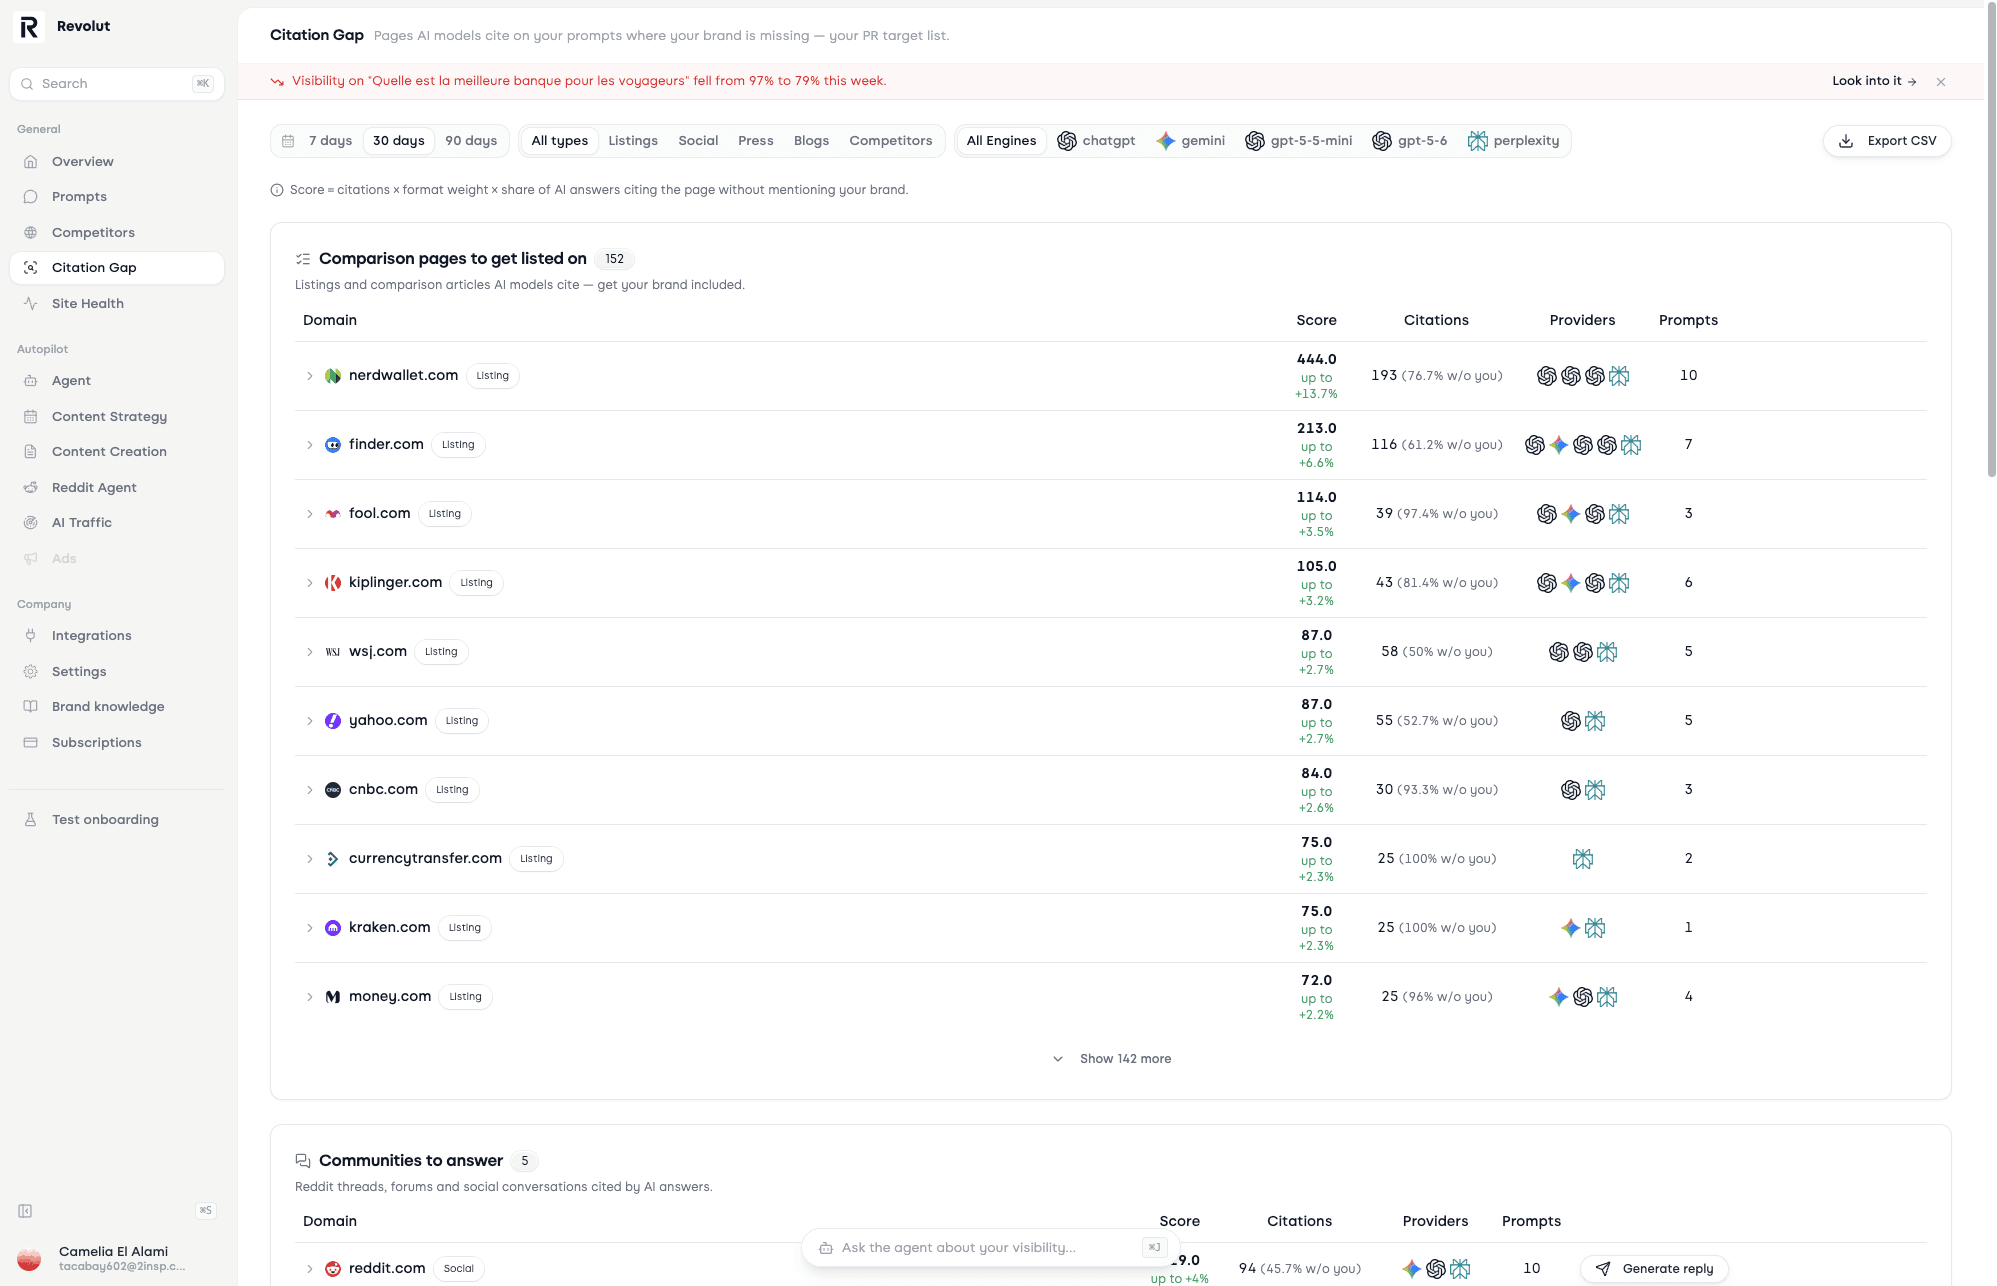Expand the yahoo.com row
Viewport: 1997px width, 1286px height.
click(310, 721)
